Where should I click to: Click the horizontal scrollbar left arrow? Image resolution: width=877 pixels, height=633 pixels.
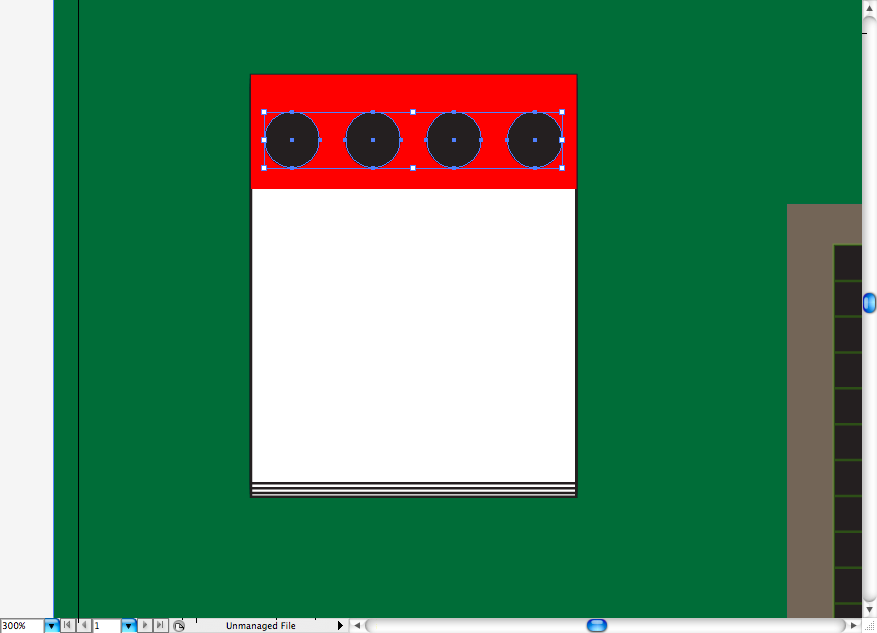[357, 625]
